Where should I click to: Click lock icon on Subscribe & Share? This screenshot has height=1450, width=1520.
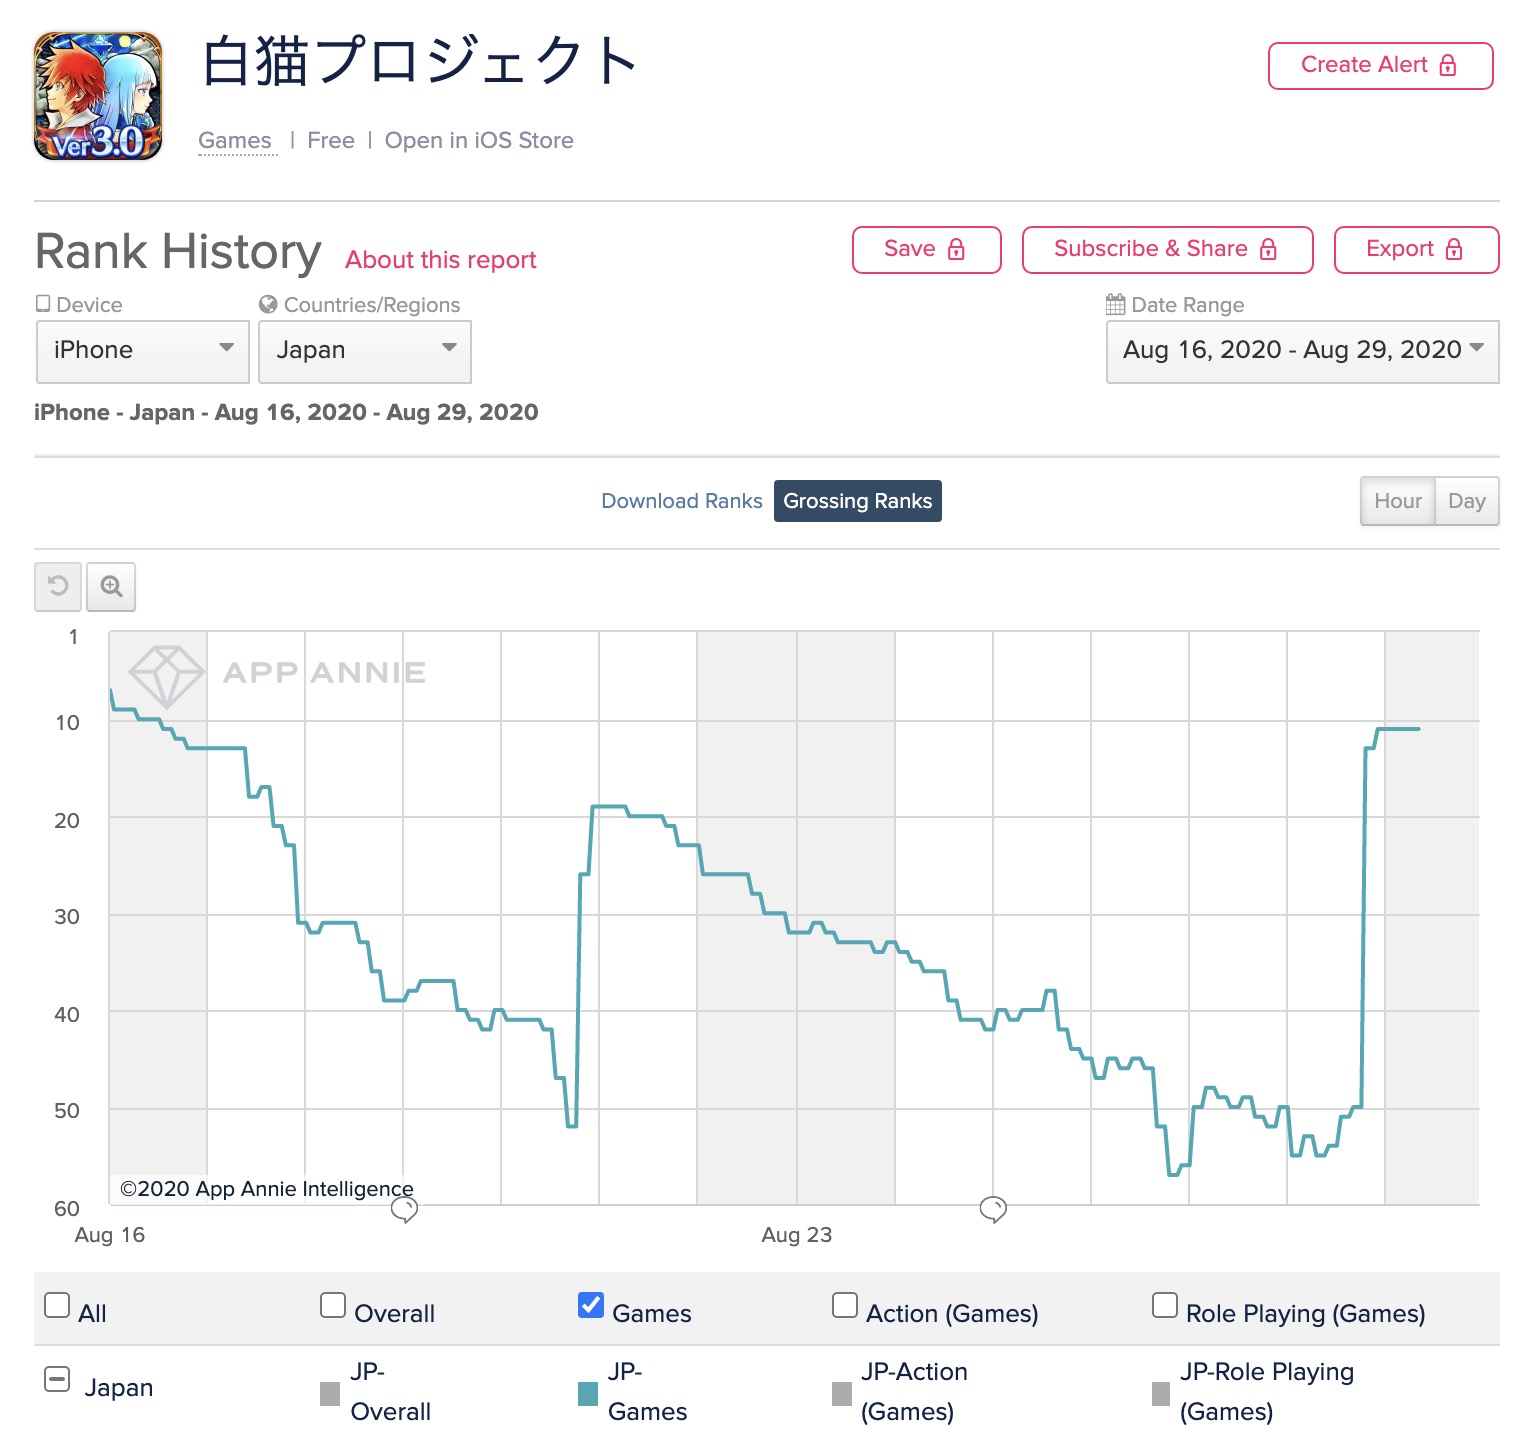(x=1268, y=249)
